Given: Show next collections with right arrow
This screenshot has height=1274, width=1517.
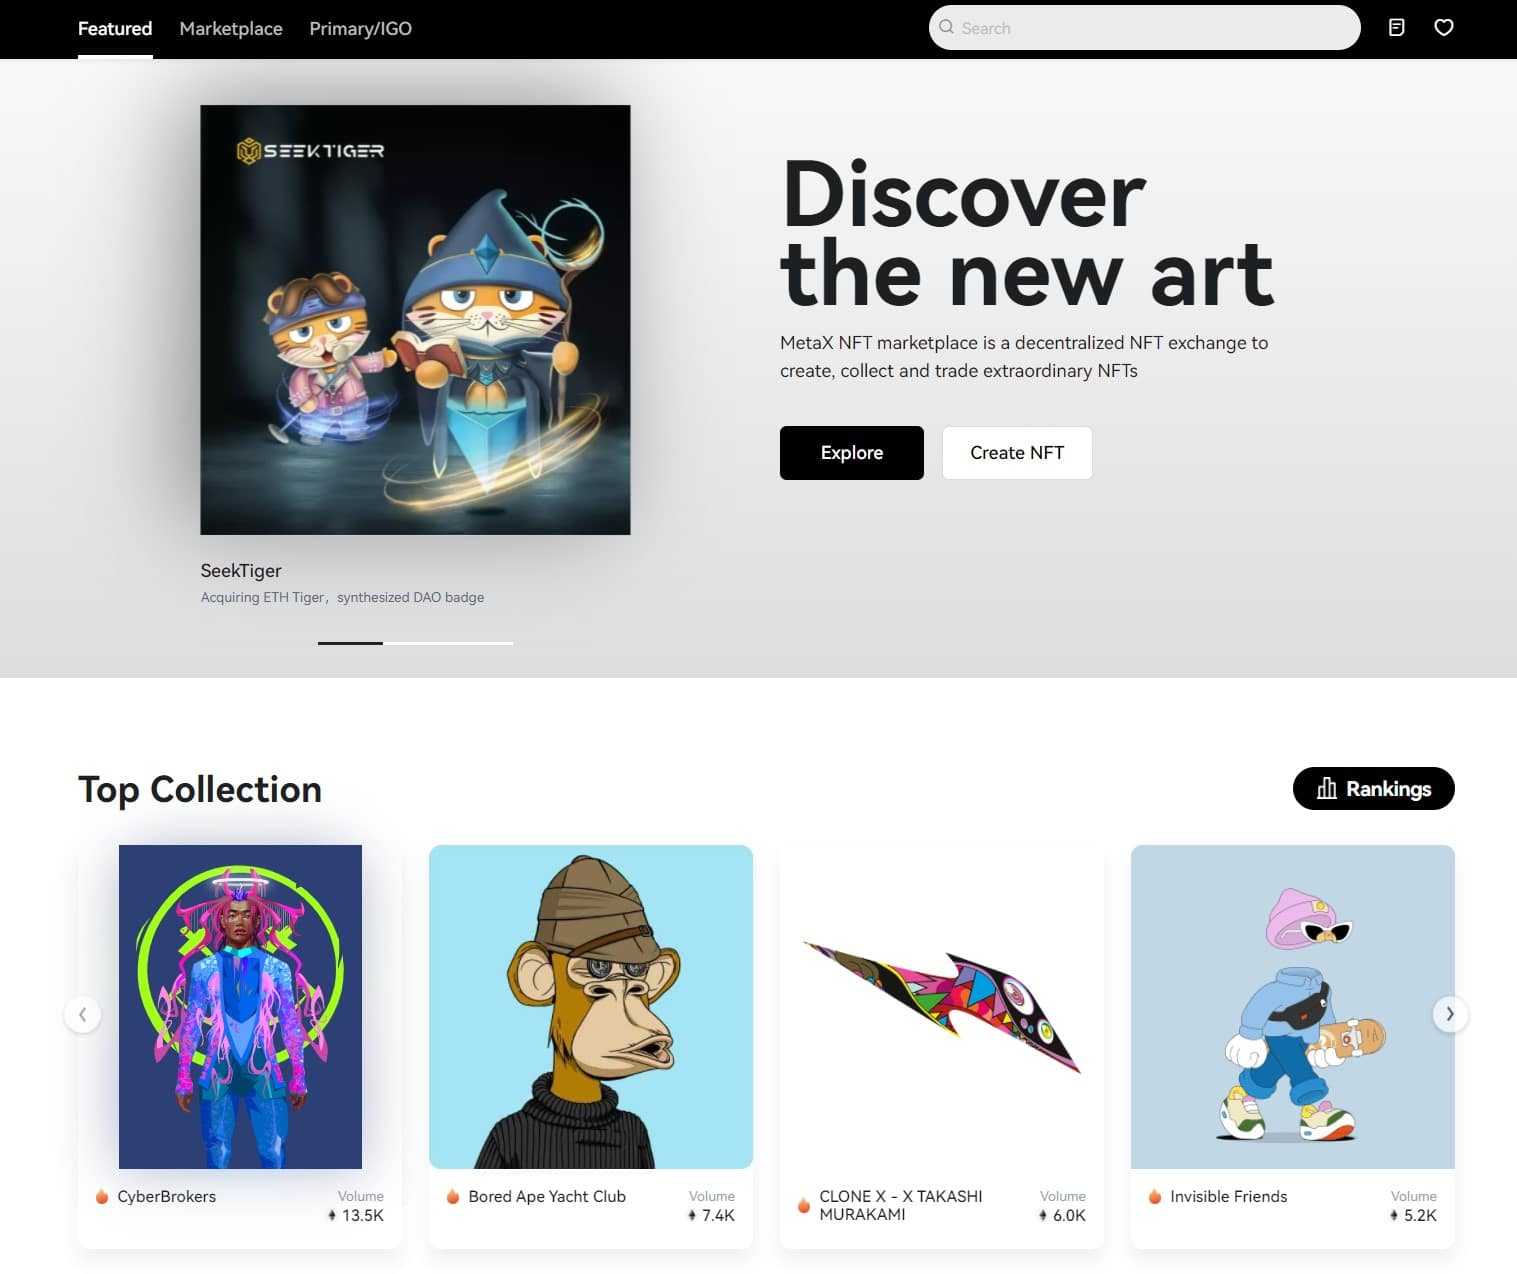Looking at the screenshot, I should click(x=1450, y=1014).
